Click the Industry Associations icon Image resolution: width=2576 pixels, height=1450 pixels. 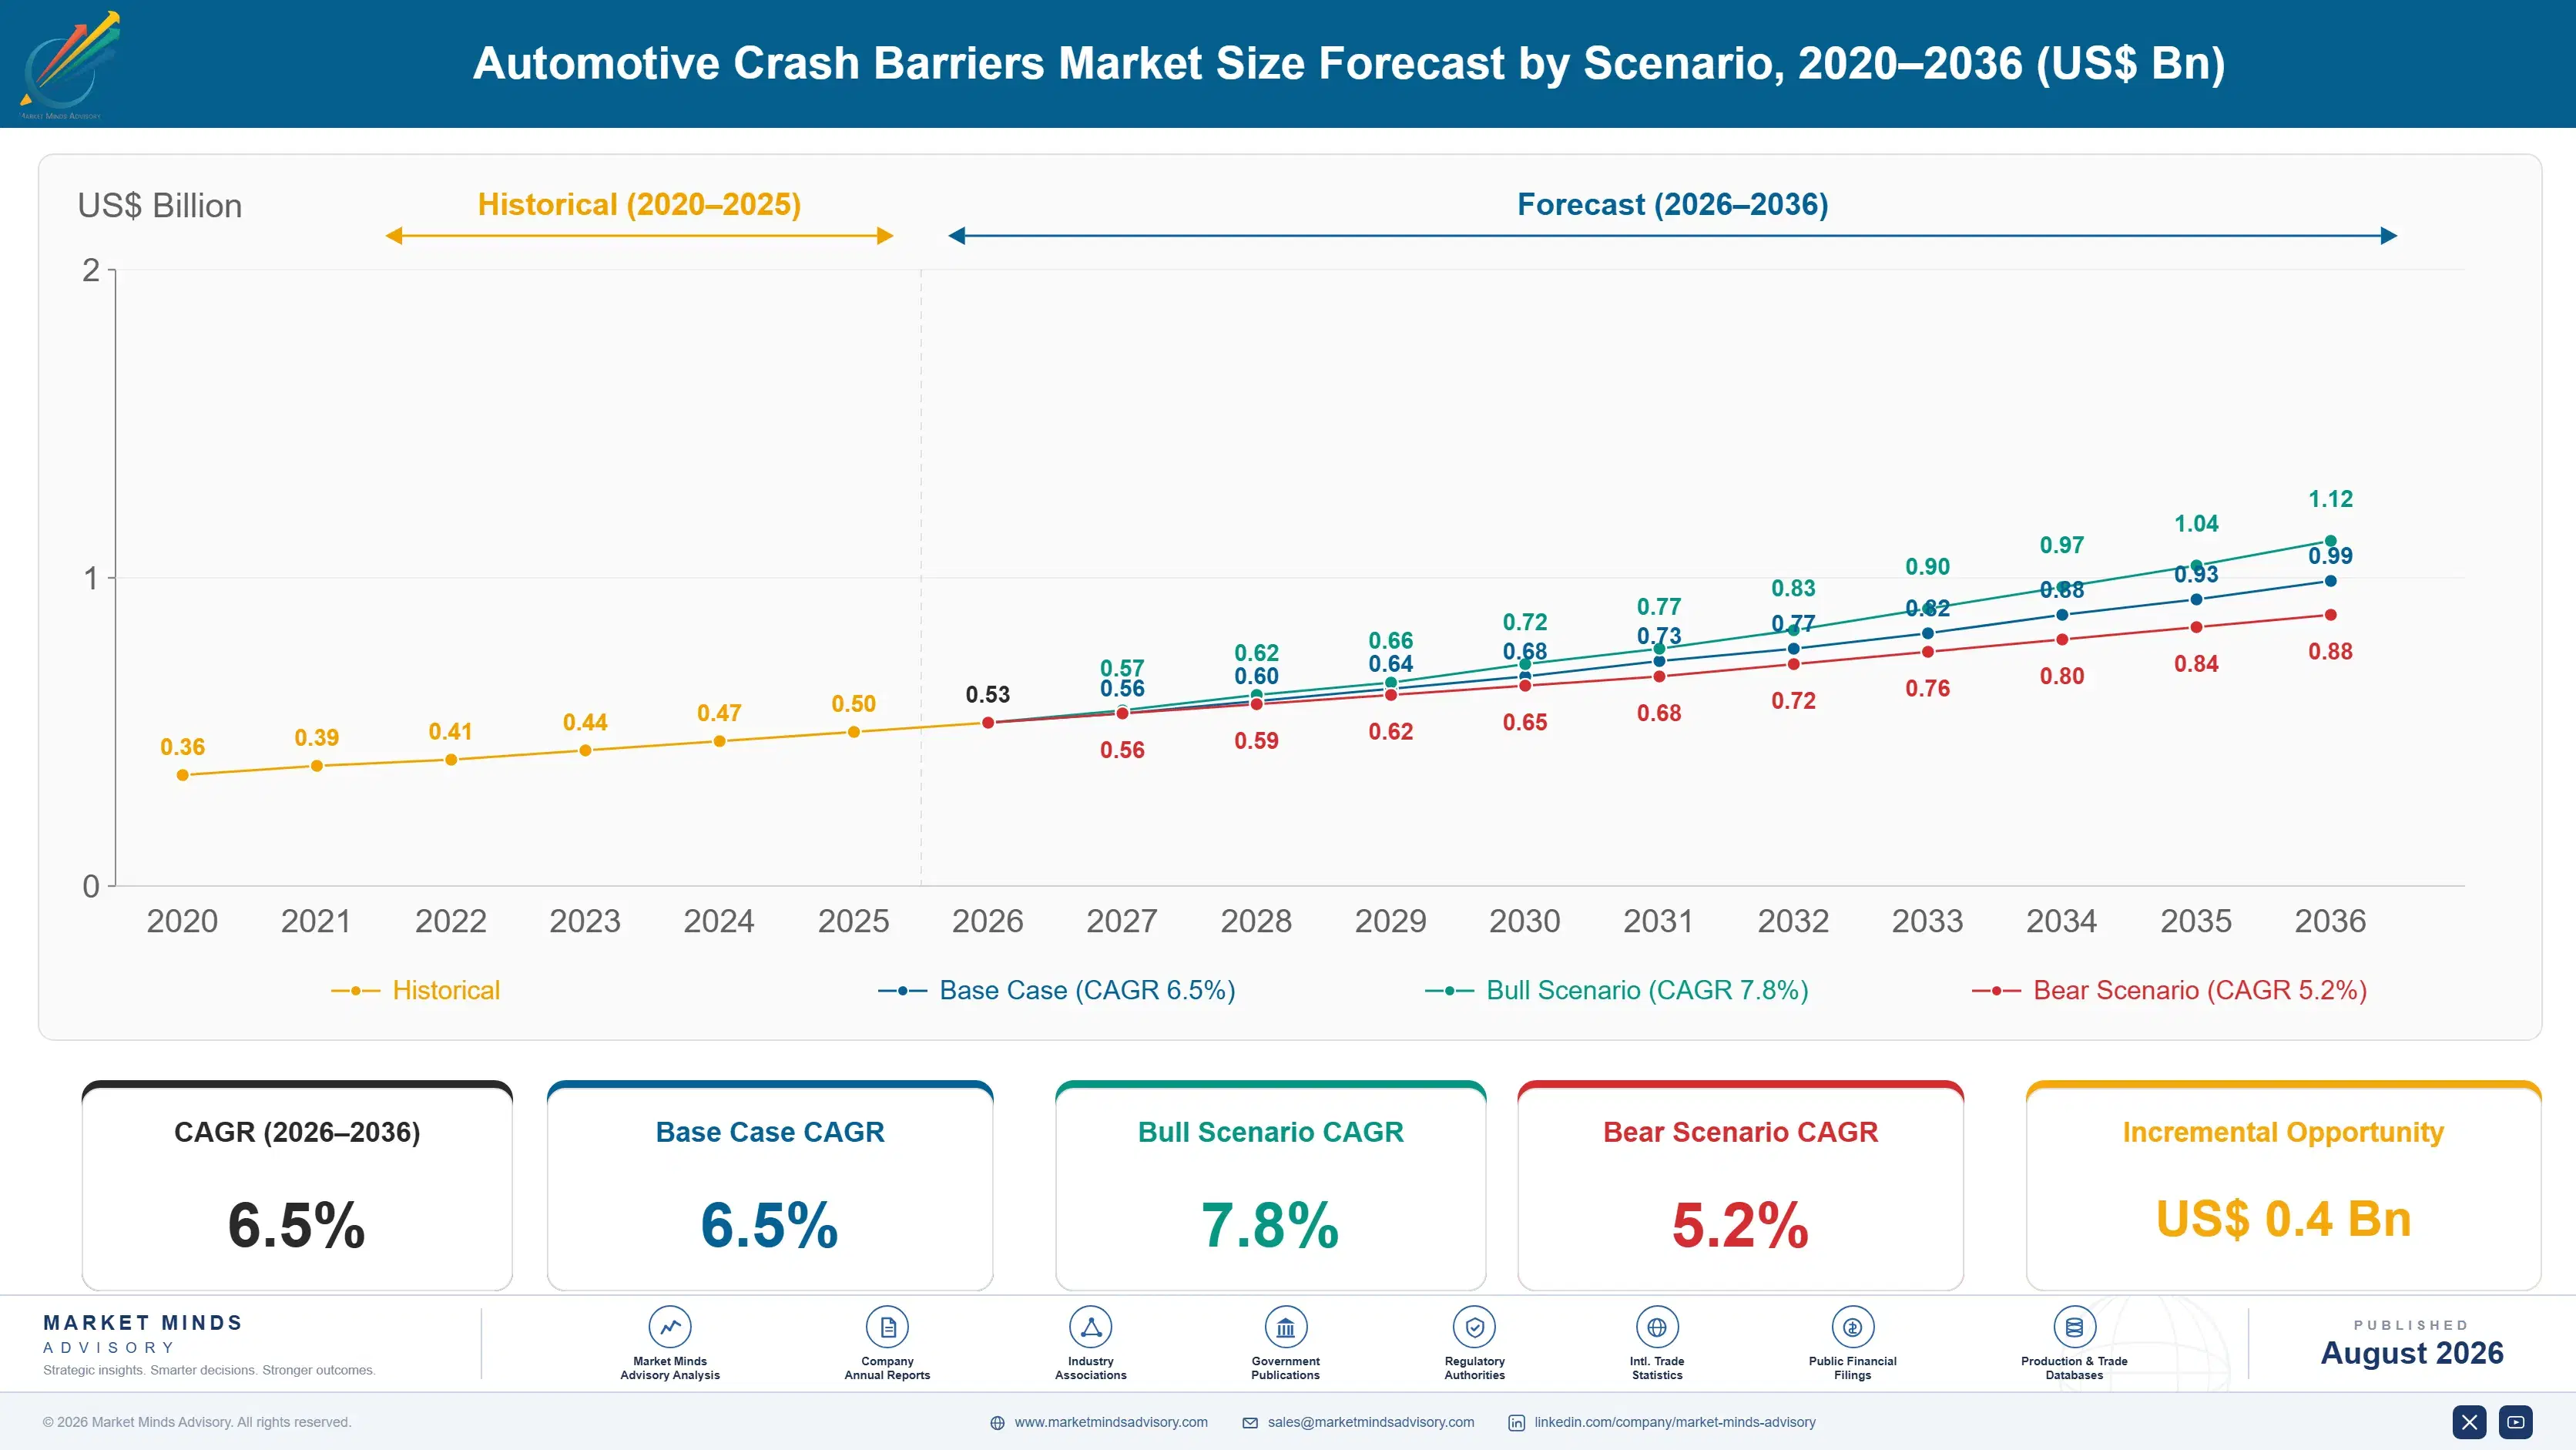click(x=1090, y=1327)
